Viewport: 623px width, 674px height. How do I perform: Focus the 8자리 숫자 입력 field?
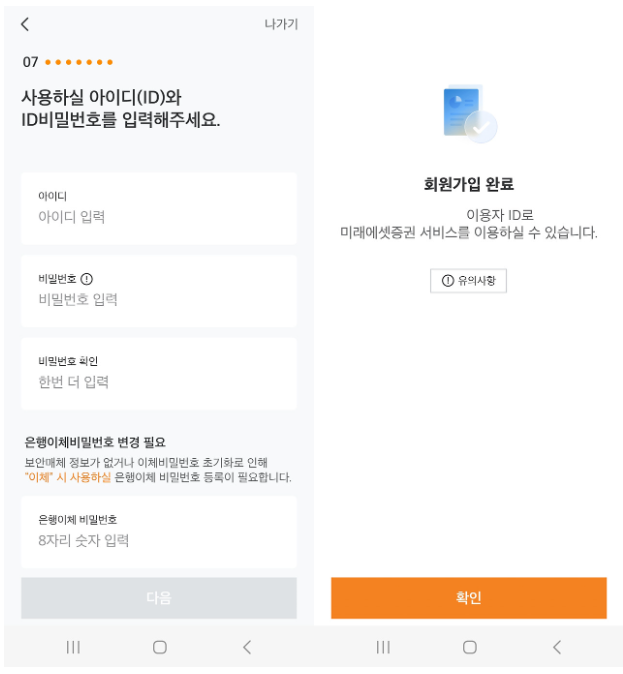coord(159,532)
